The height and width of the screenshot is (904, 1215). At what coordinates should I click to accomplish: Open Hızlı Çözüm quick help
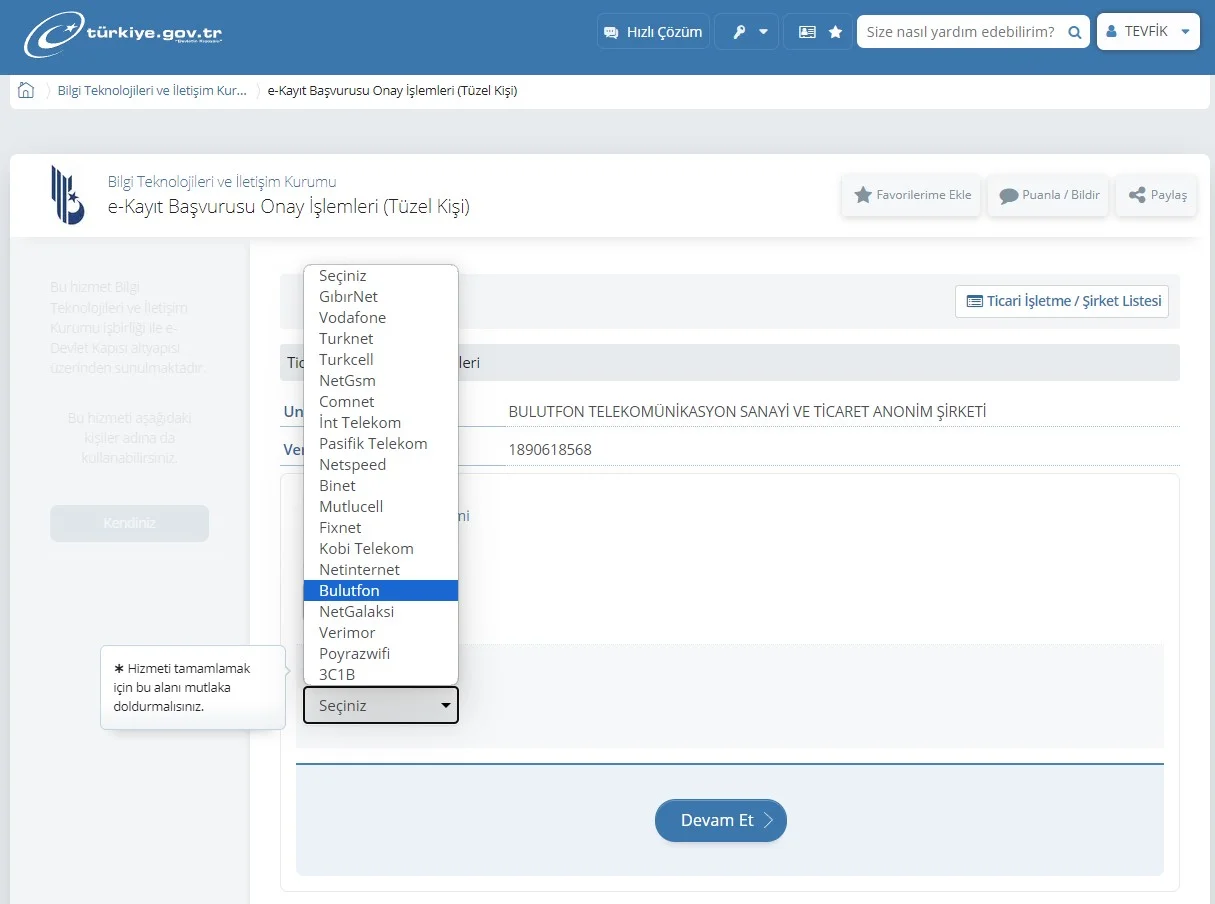[x=653, y=32]
